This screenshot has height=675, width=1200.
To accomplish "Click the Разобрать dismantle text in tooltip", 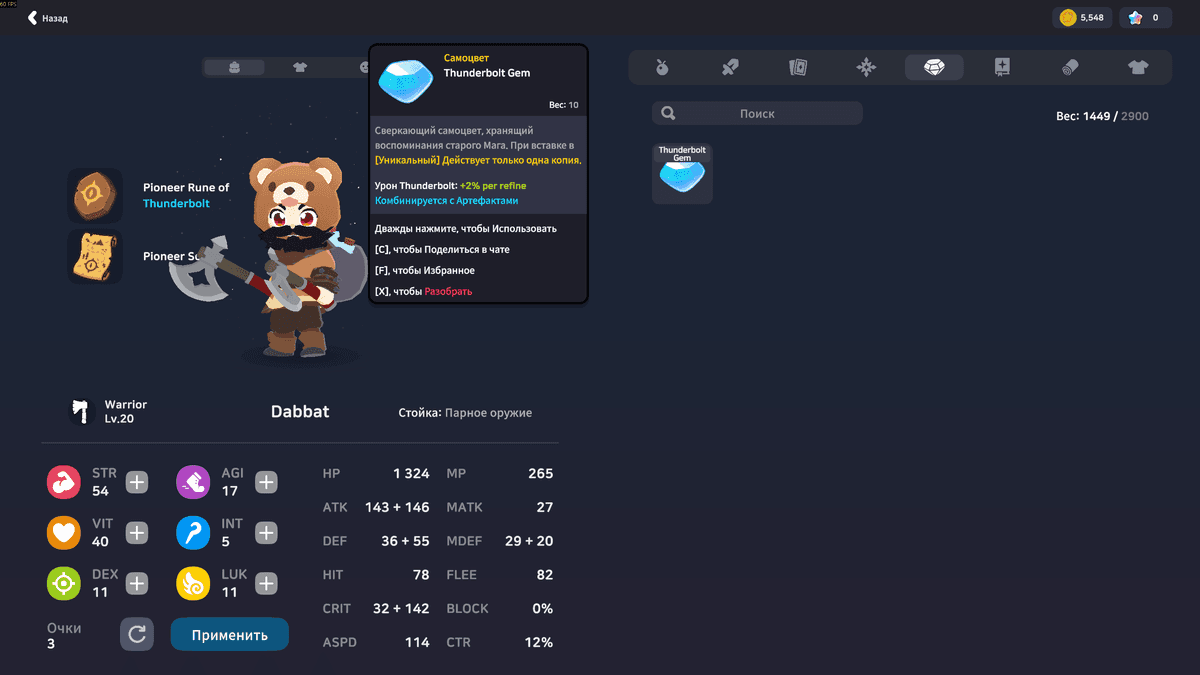I will 448,291.
